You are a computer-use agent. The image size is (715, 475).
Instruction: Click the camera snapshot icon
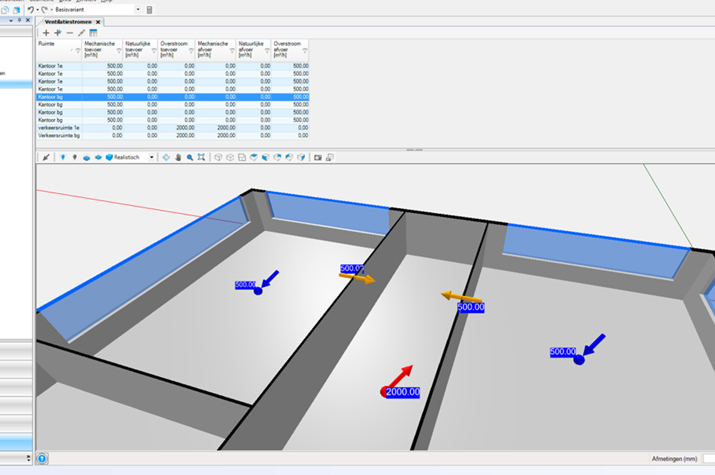tap(318, 157)
